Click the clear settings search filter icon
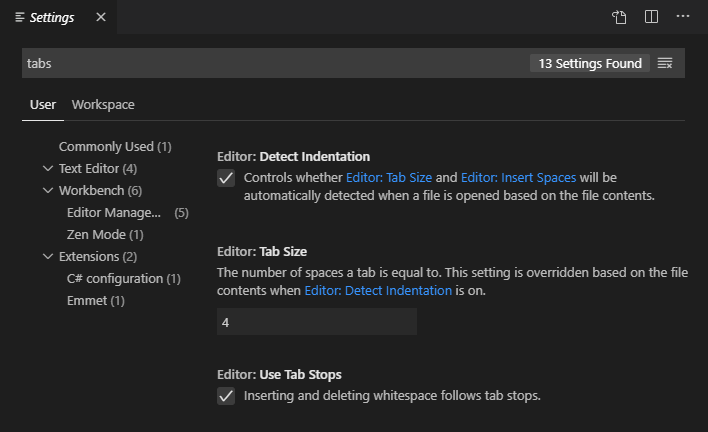Screen dimensions: 708x432 click(x=665, y=63)
